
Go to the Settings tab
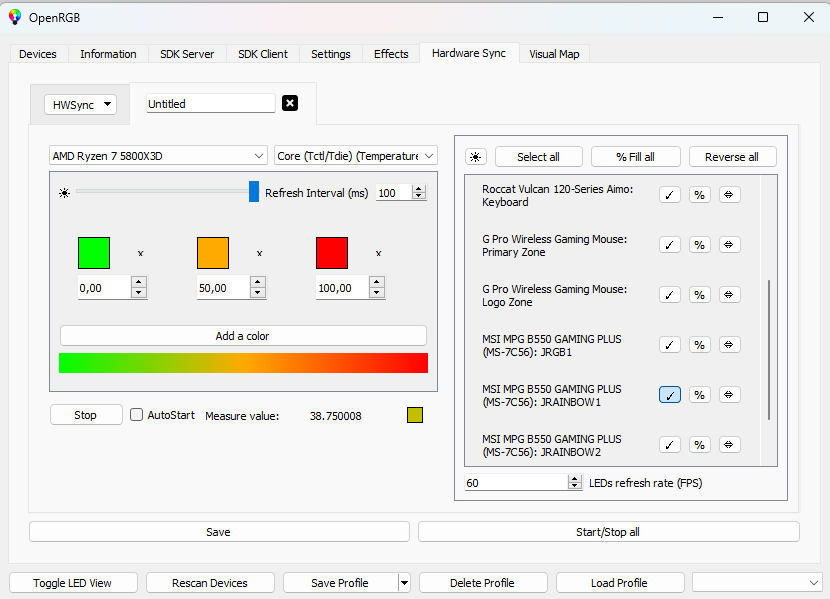pyautogui.click(x=331, y=54)
